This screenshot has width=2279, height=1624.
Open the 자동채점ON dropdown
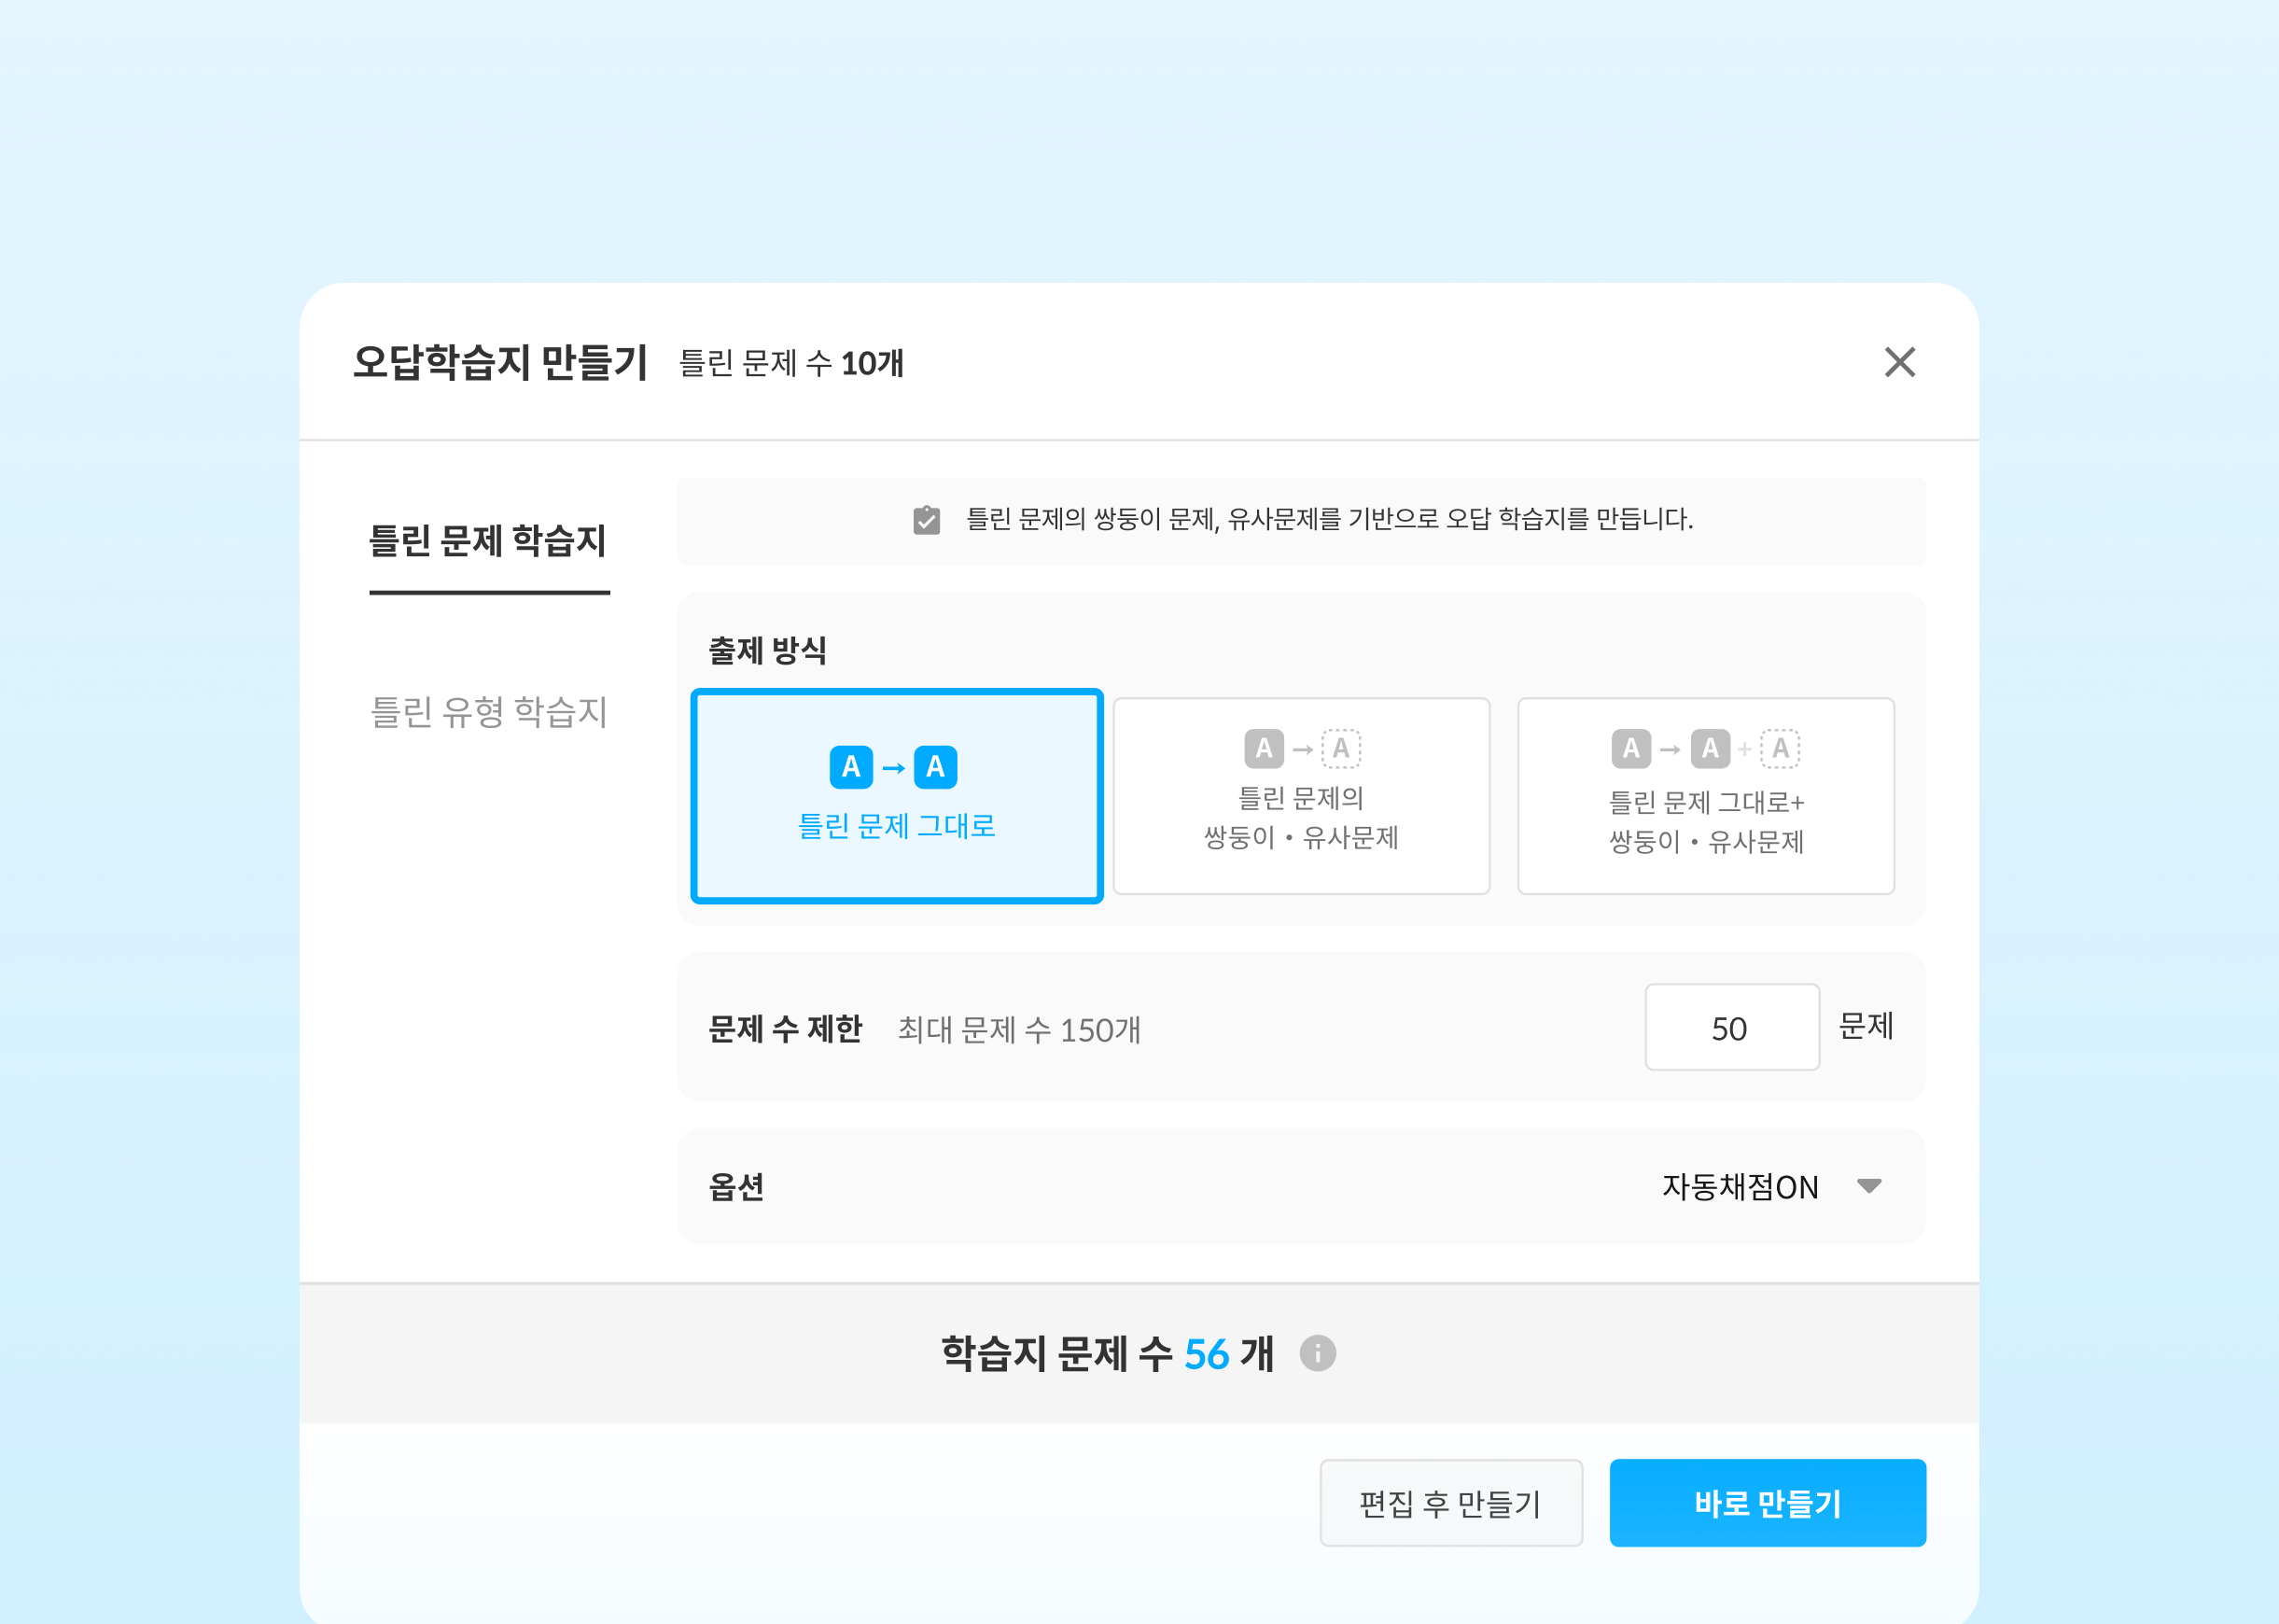tap(1739, 1187)
